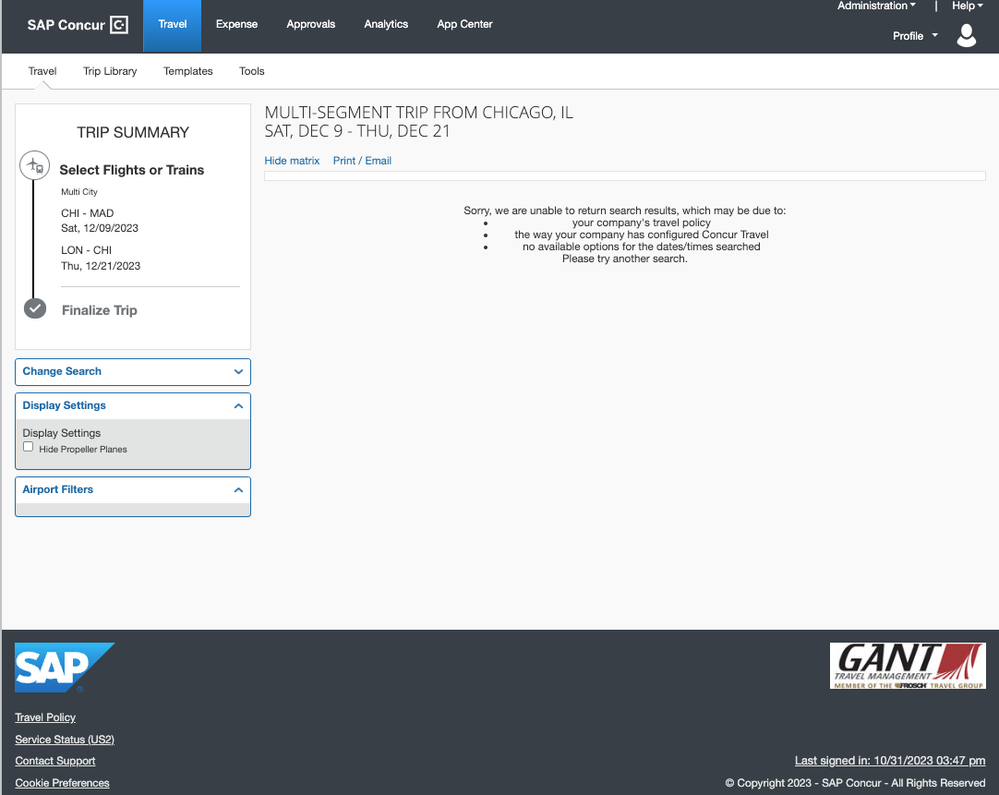Open Templates sub-tab
Screen dimensions: 999x795
click(x=188, y=71)
